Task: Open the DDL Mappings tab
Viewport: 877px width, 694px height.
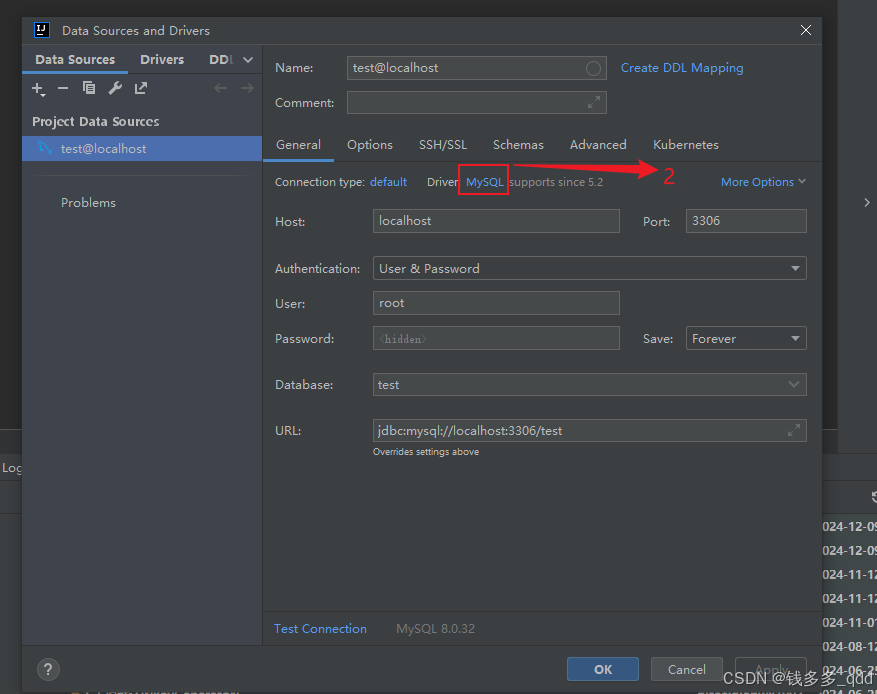Action: pyautogui.click(x=221, y=59)
